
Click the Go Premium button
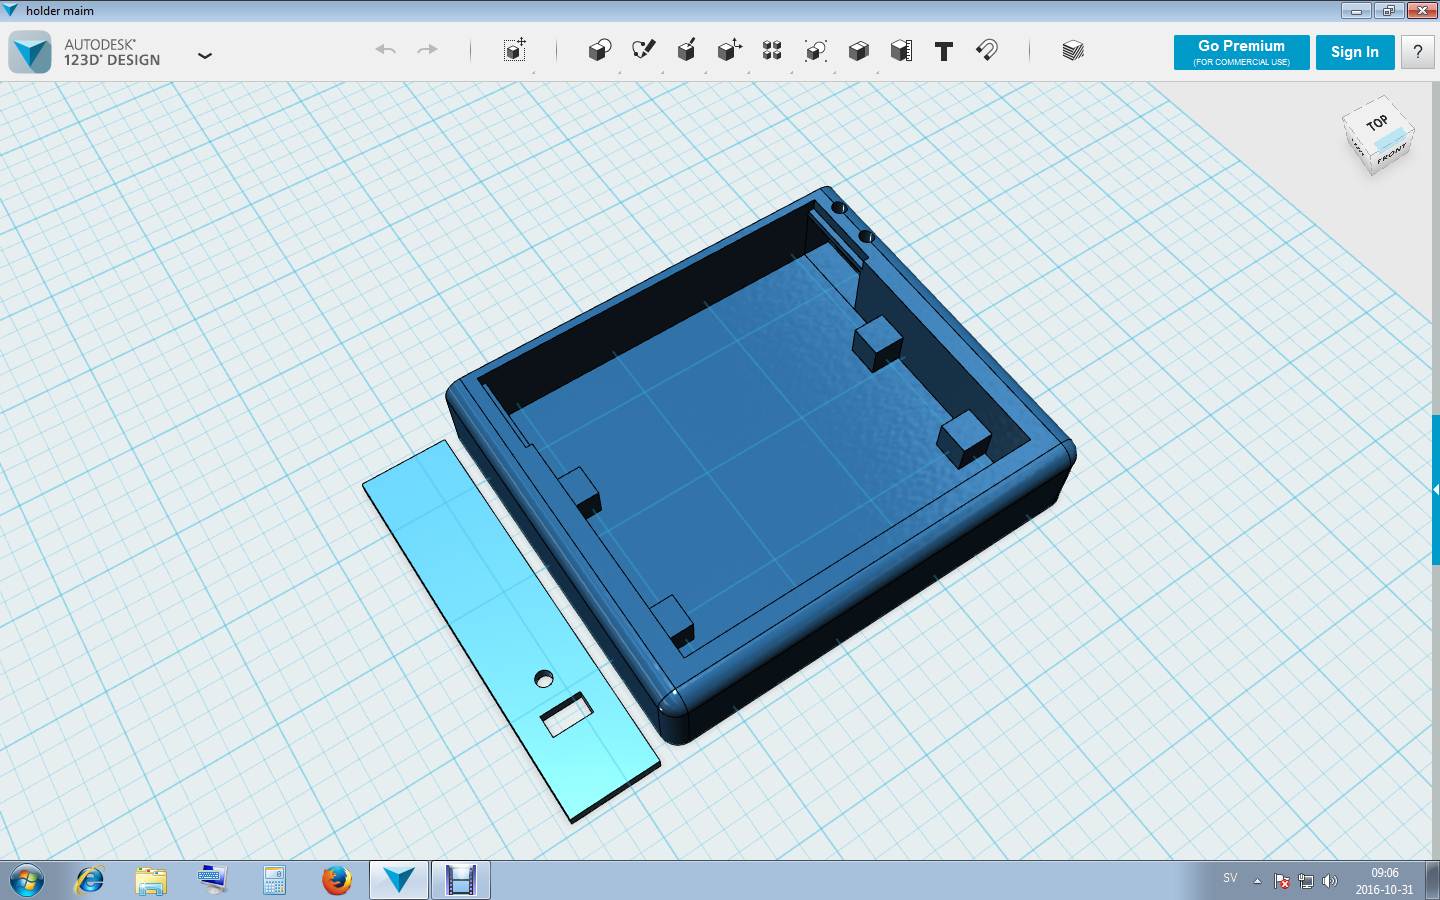(1241, 52)
